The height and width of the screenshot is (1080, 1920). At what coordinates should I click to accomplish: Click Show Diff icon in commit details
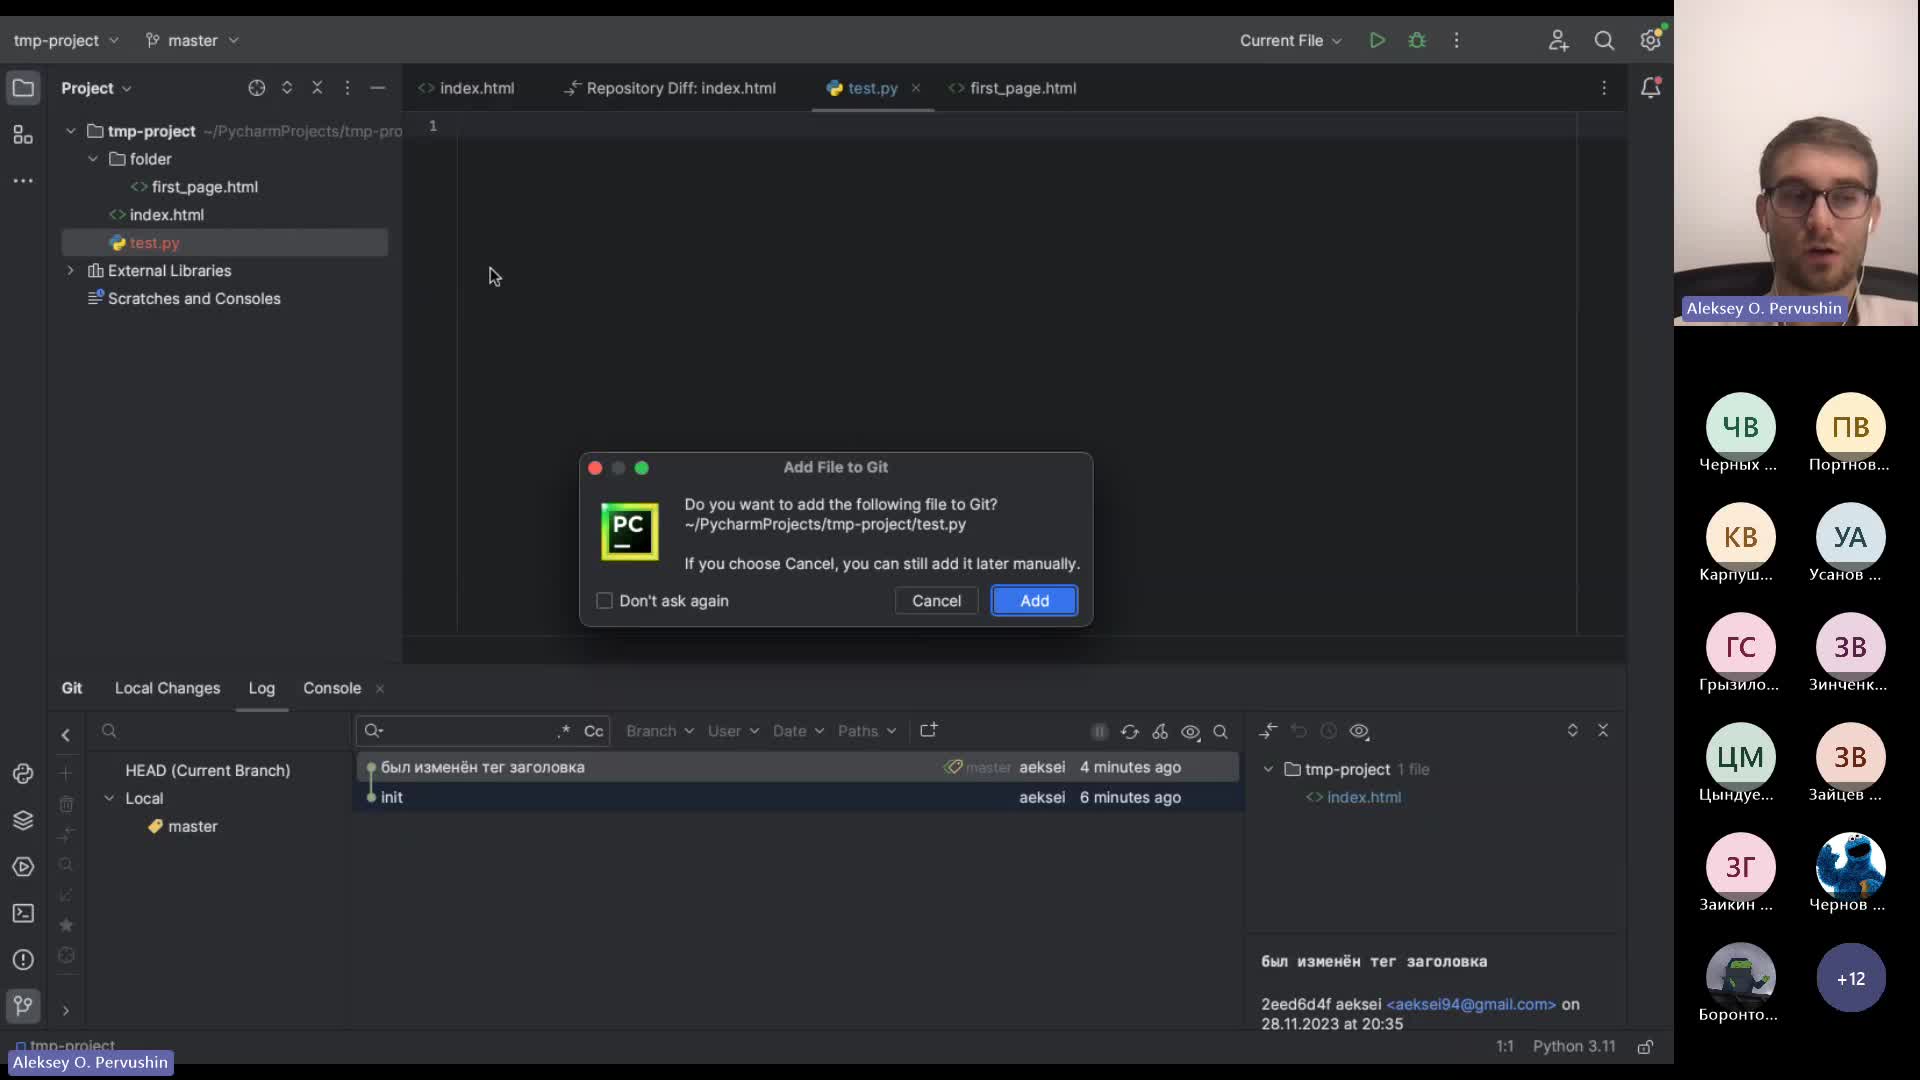tap(1268, 731)
